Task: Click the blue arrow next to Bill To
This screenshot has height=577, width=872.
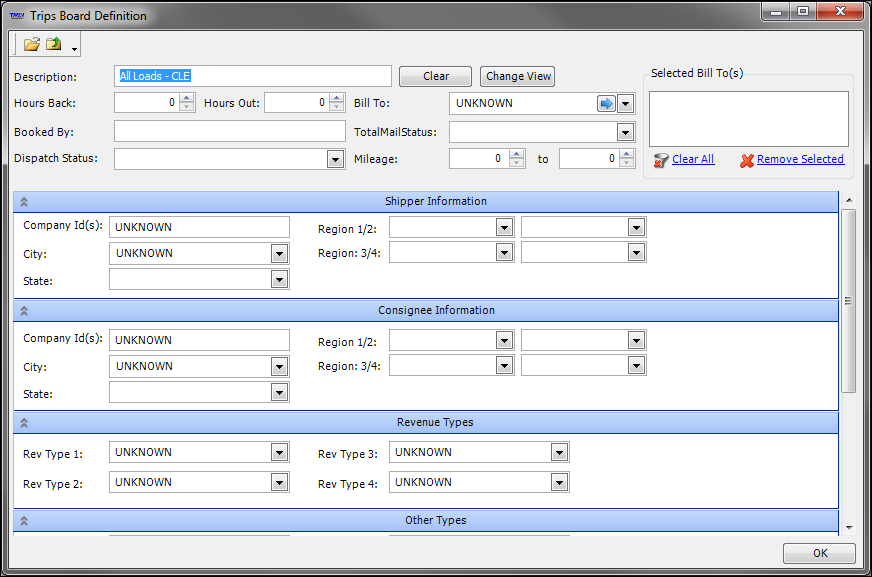Action: [606, 104]
